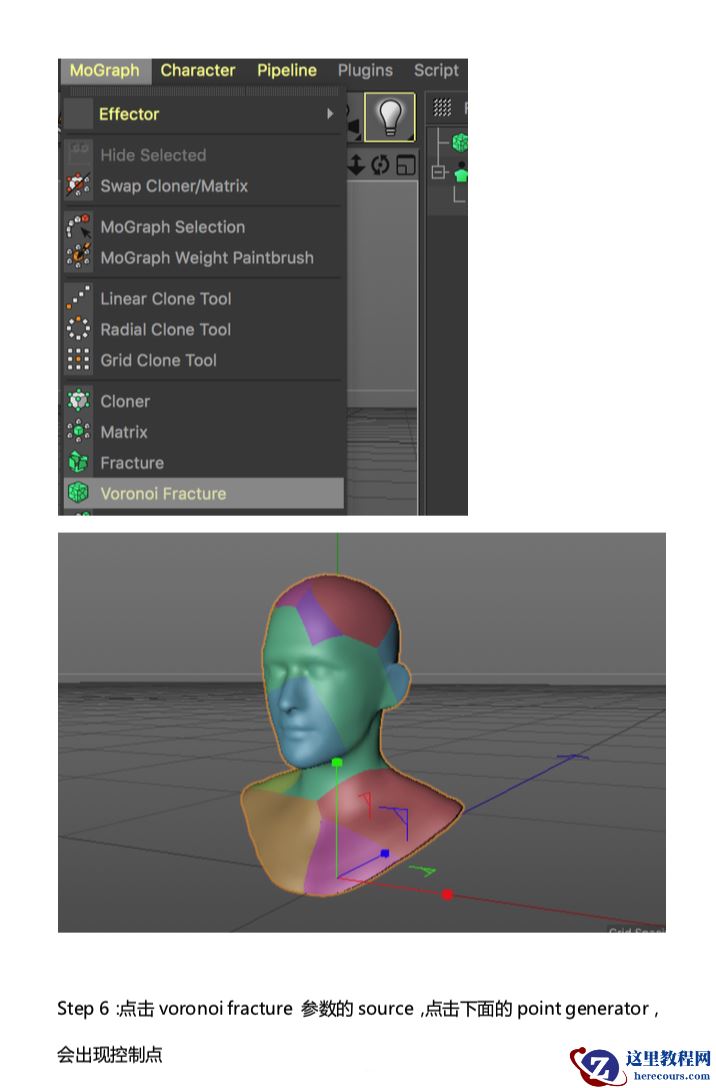Viewport: 716px width, 1088px height.
Task: Open the MoGraph menu
Action: click(x=105, y=71)
